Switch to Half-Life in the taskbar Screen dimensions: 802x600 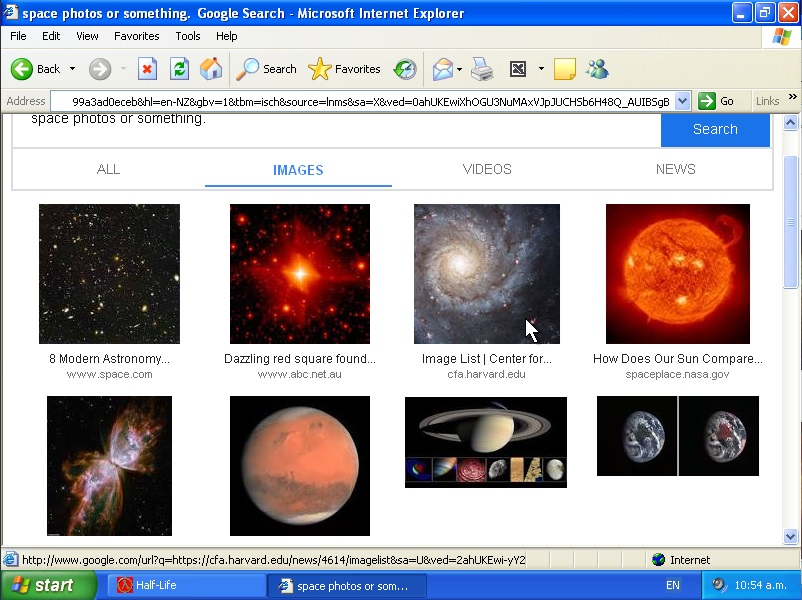click(x=185, y=585)
